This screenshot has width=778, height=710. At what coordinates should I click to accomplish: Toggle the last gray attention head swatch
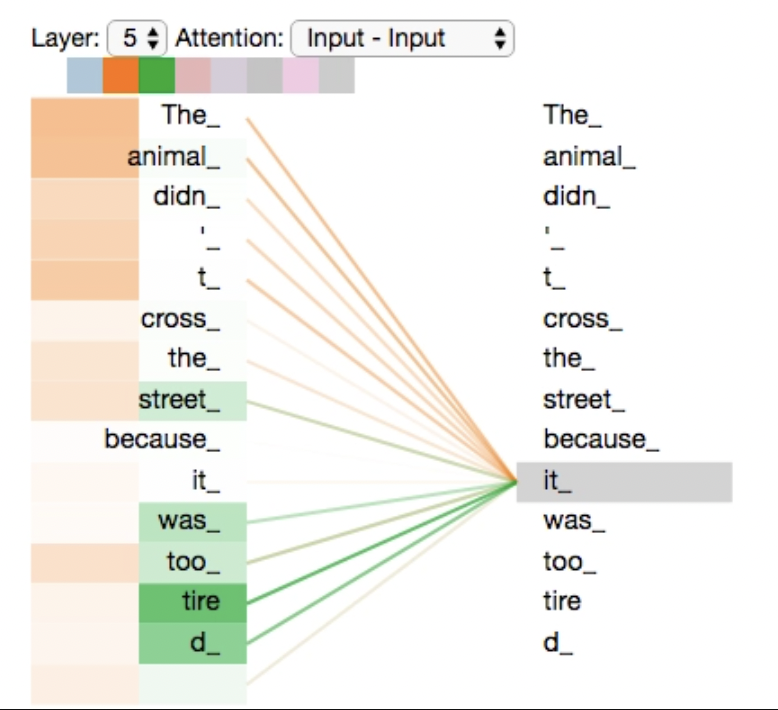click(x=337, y=75)
